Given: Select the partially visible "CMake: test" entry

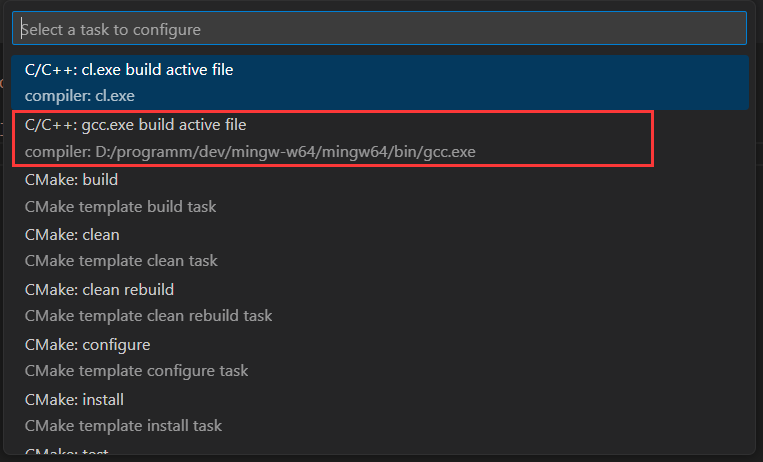Looking at the screenshot, I should point(66,454).
